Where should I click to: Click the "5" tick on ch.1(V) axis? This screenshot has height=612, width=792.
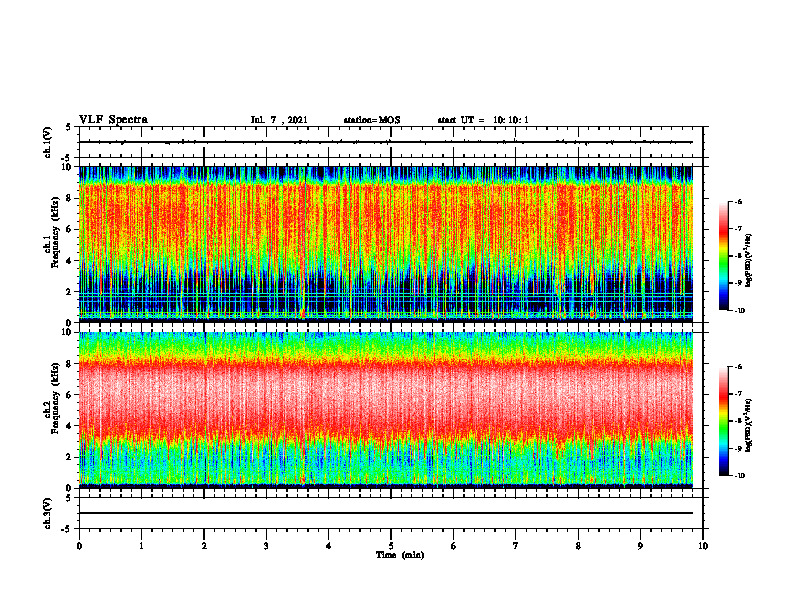tap(70, 127)
